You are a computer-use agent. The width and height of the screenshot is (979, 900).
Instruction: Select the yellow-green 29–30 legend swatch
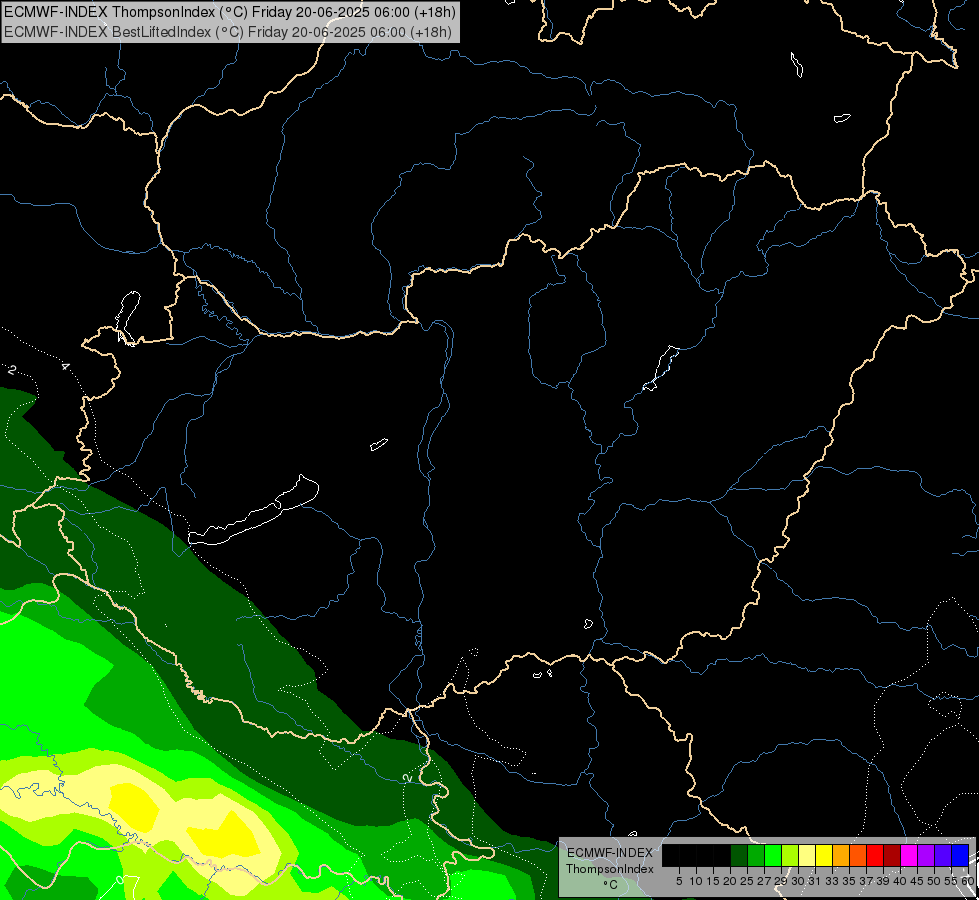[x=790, y=855]
